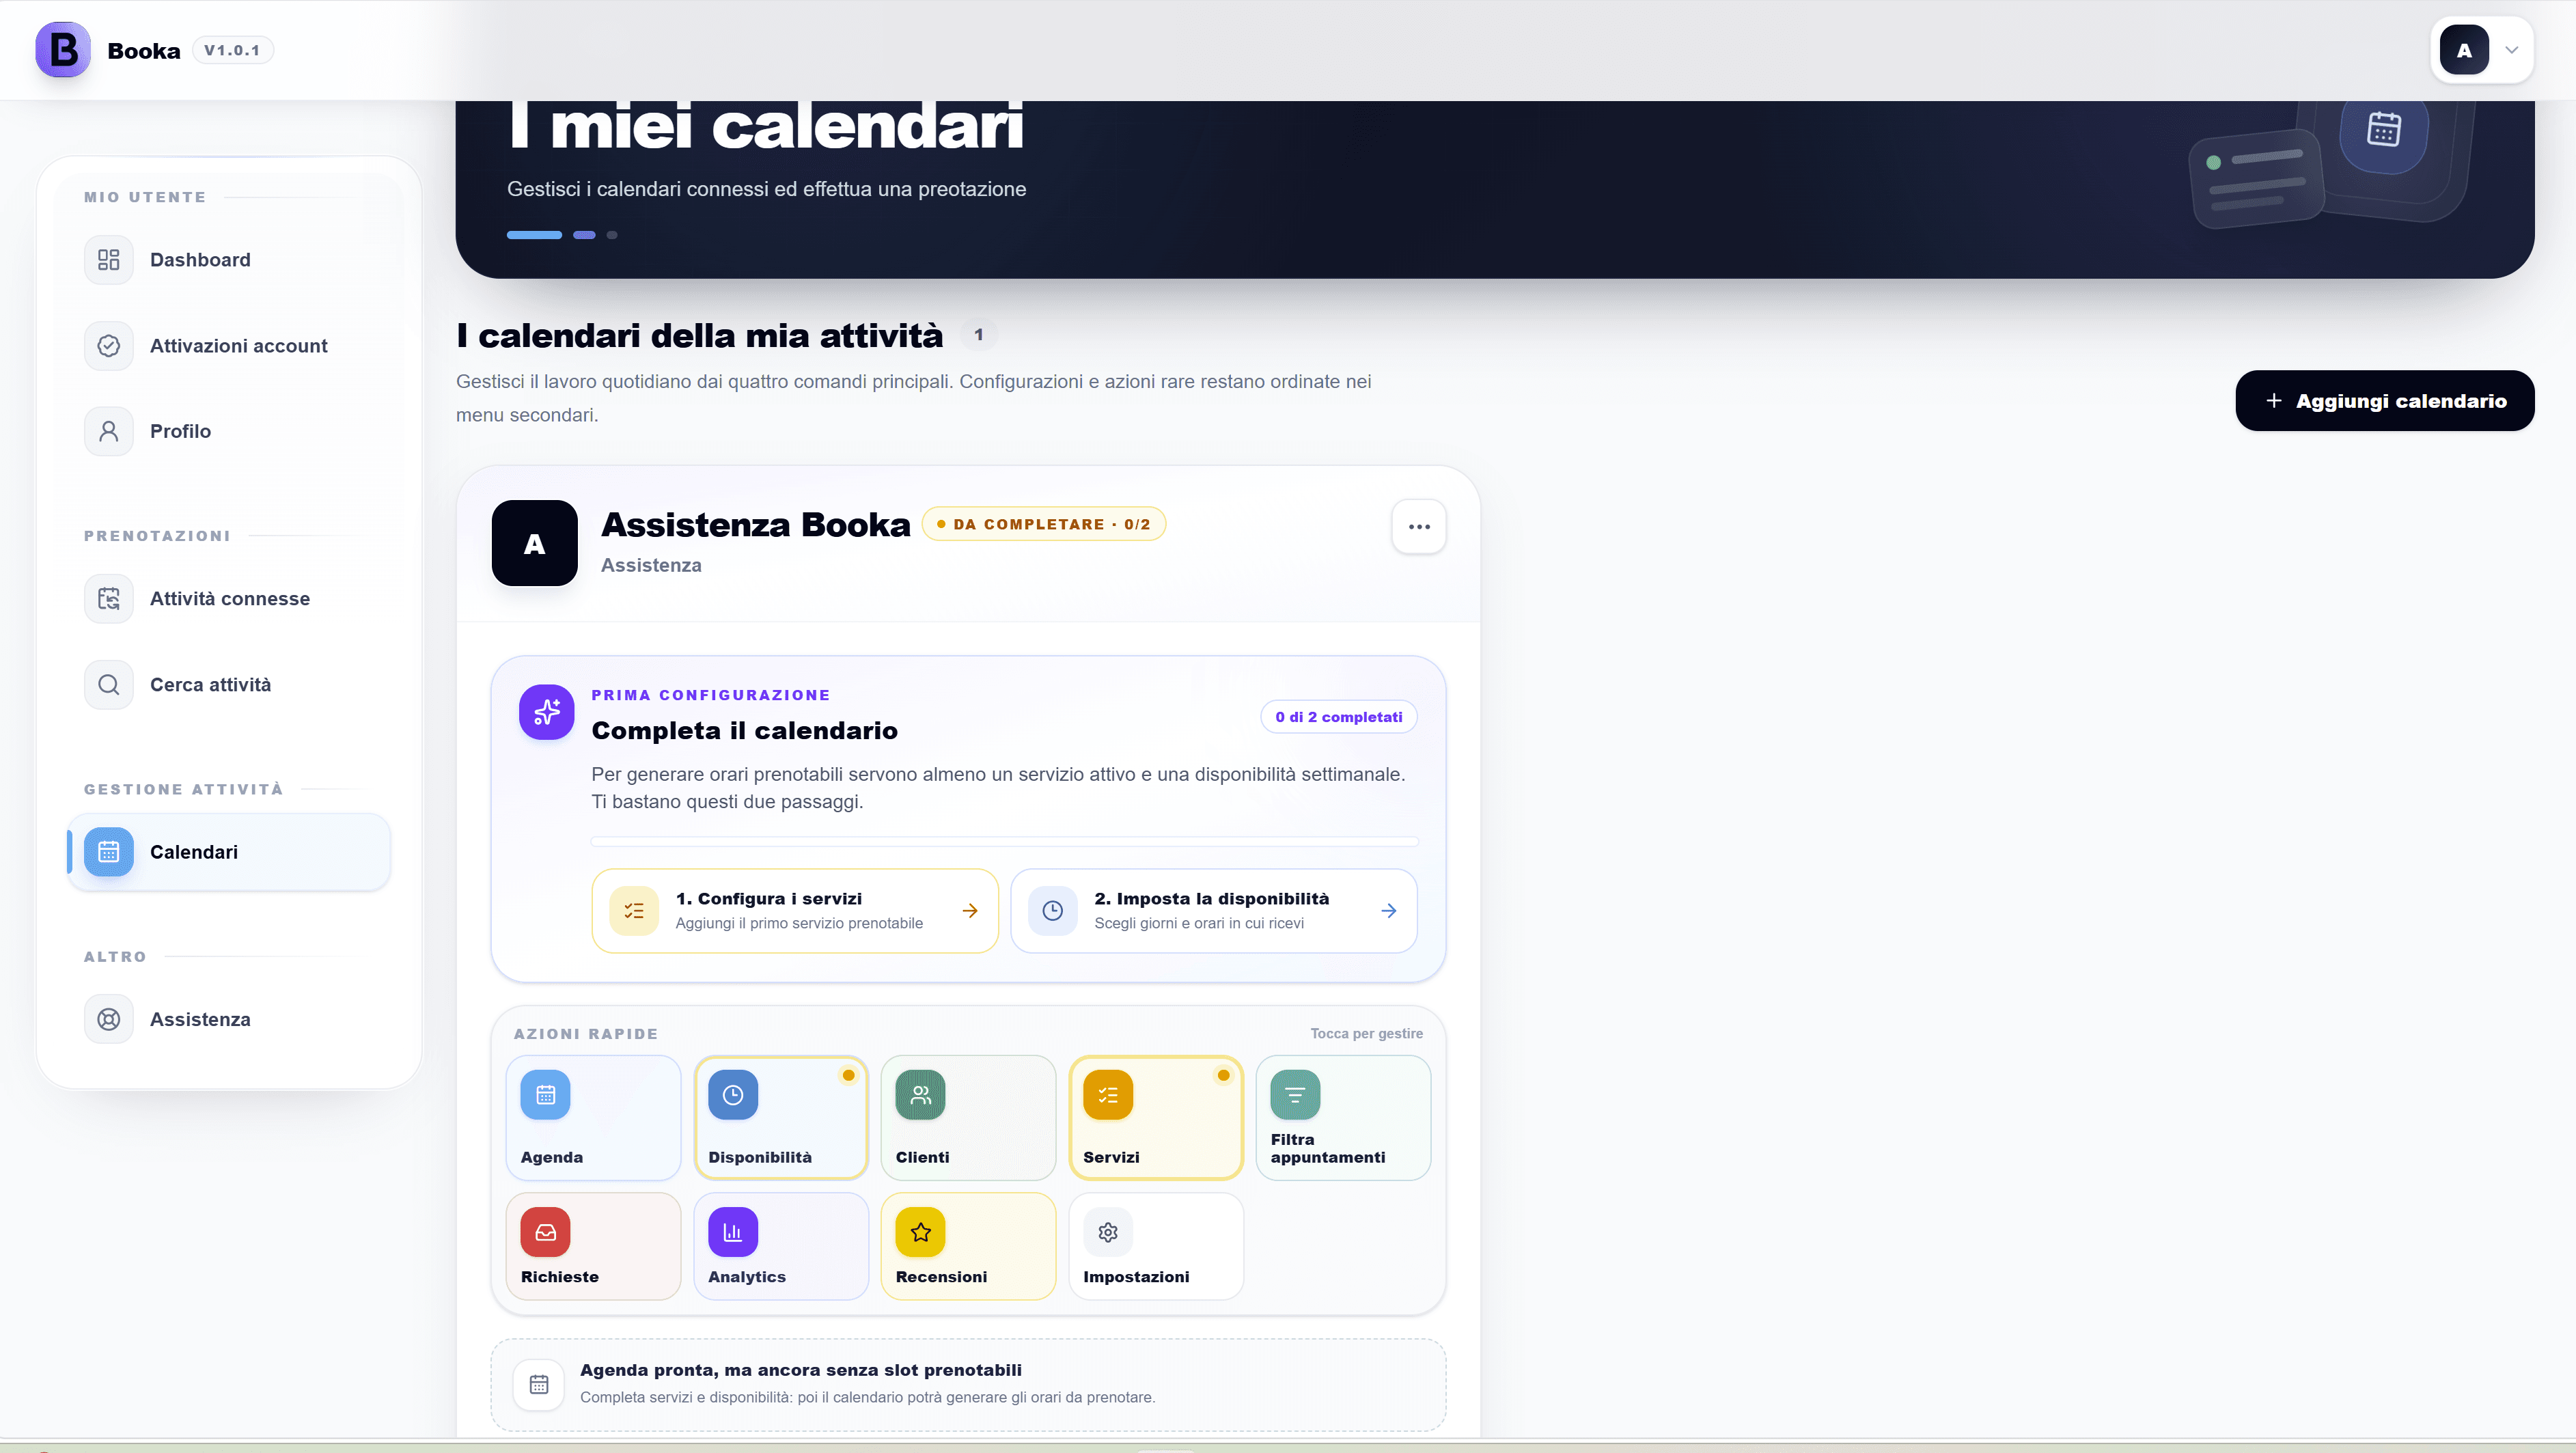Click the Clienti people icon
This screenshot has height=1453, width=2576.
[x=920, y=1095]
